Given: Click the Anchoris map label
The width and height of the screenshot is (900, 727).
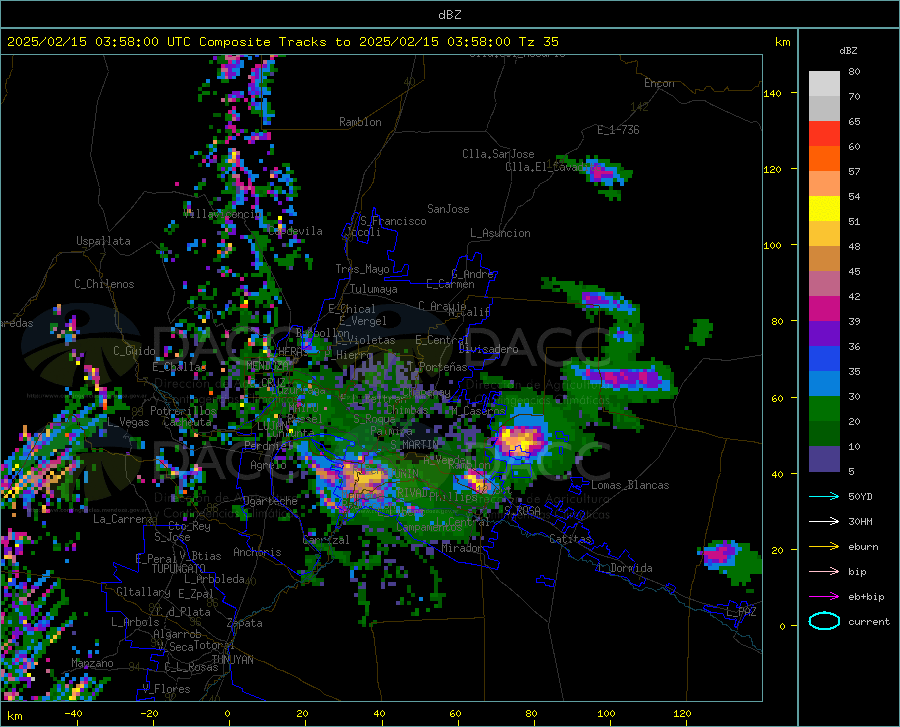Looking at the screenshot, I should [257, 552].
